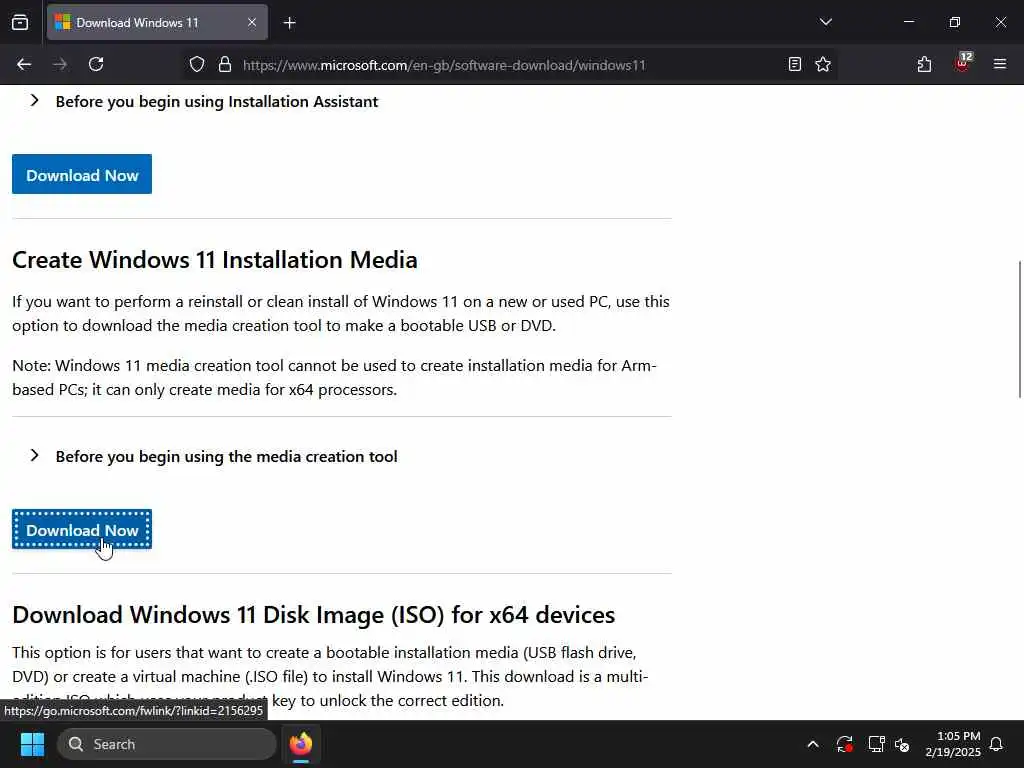Click the Create Windows 11 Installation Media heading

[x=215, y=260]
